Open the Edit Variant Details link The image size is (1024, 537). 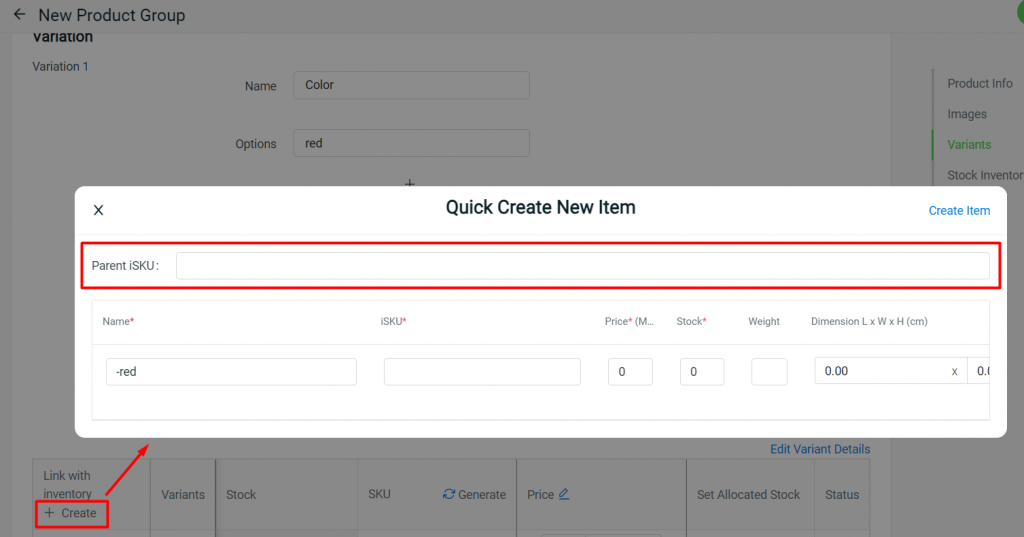(x=820, y=449)
